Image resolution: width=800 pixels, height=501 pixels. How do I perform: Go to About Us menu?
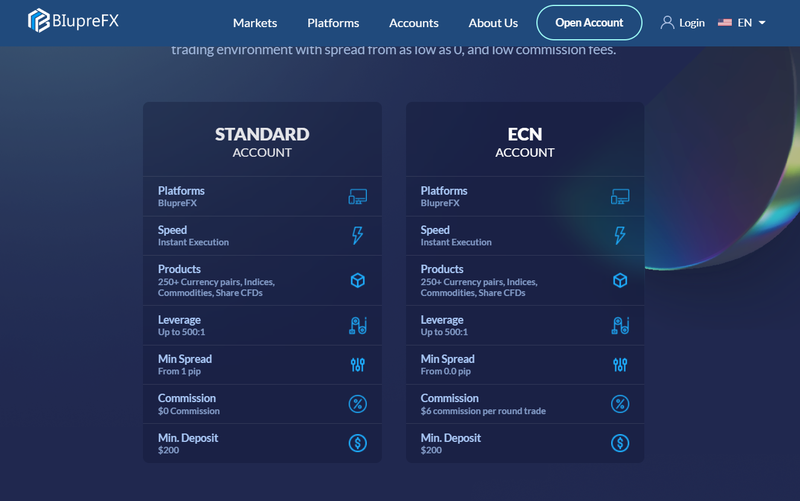[x=493, y=23]
